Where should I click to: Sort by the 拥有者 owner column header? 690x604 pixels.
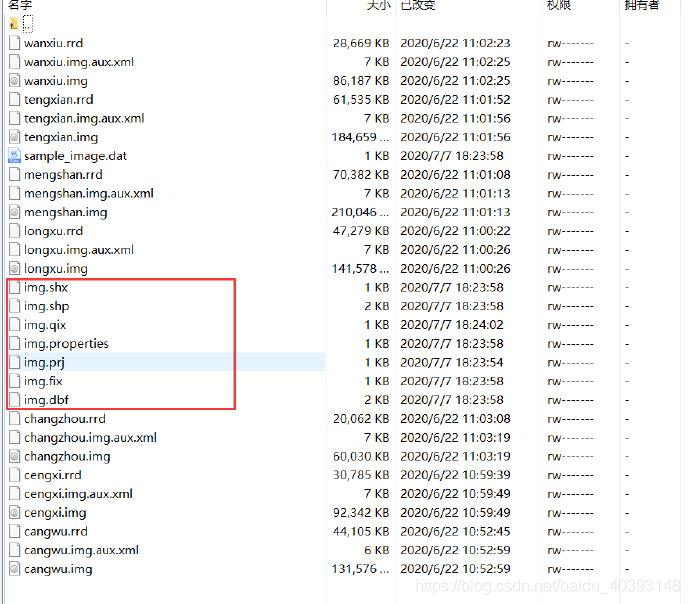click(642, 4)
